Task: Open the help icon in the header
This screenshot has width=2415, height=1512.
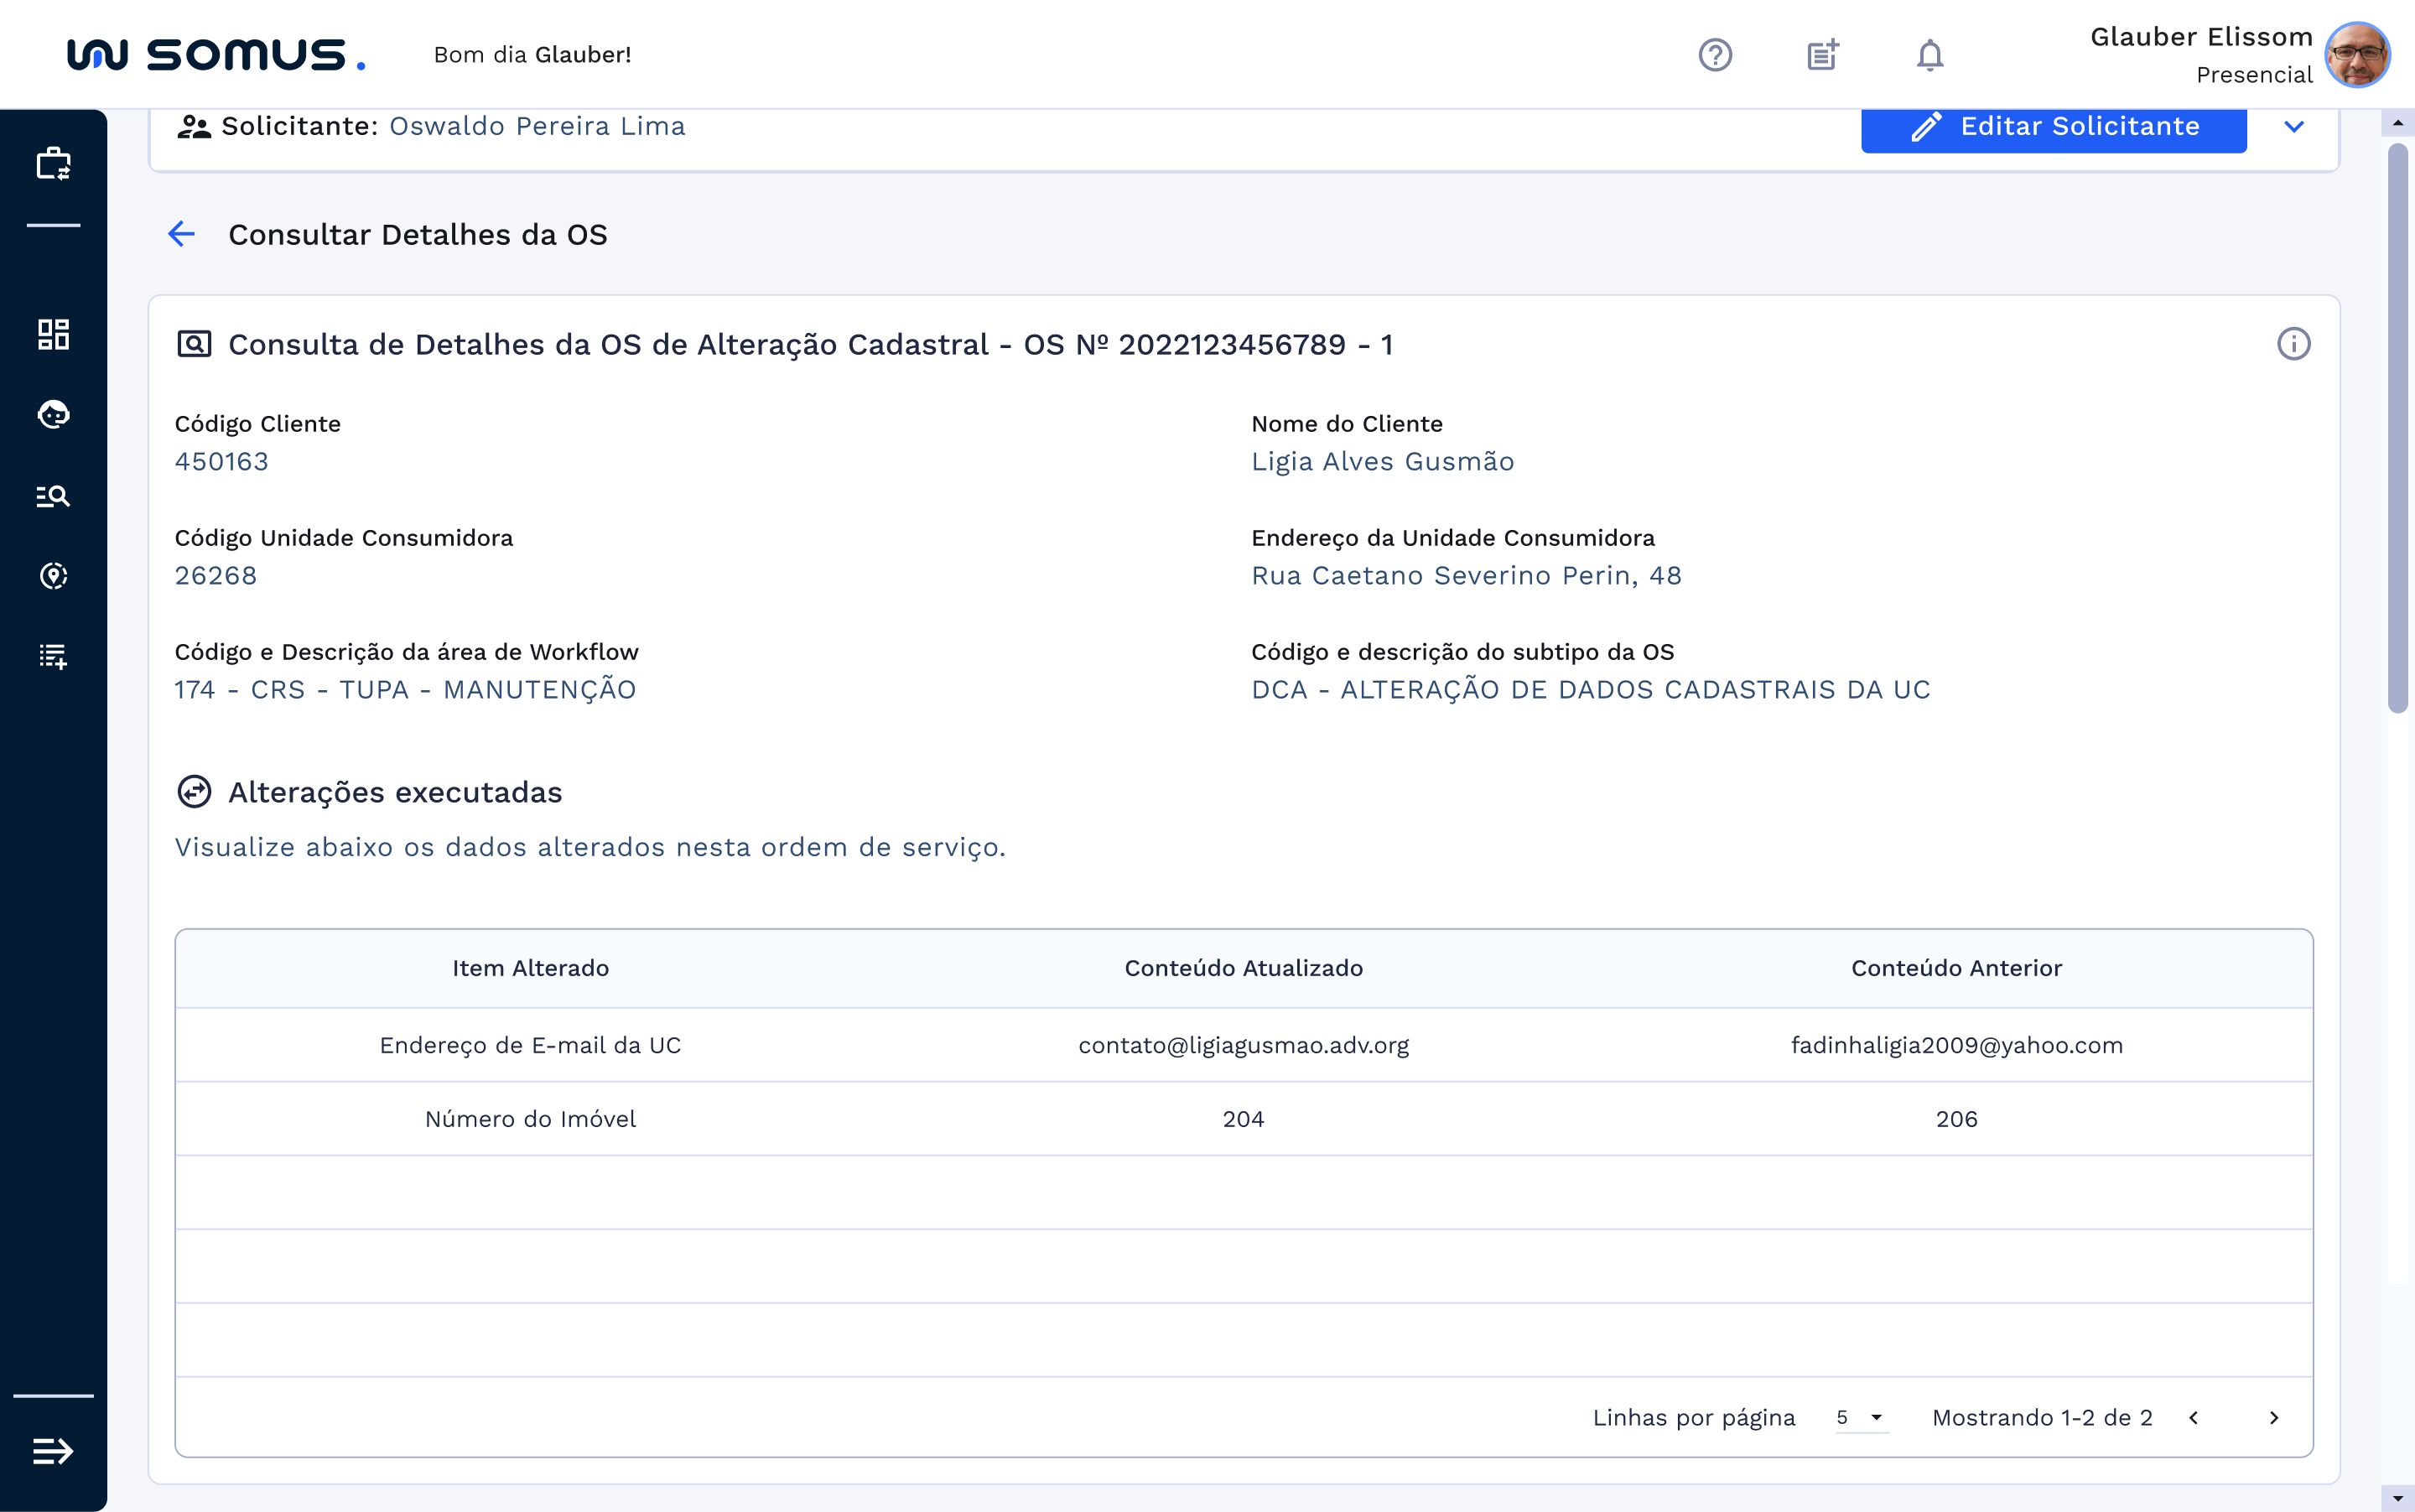Action: click(x=1714, y=54)
